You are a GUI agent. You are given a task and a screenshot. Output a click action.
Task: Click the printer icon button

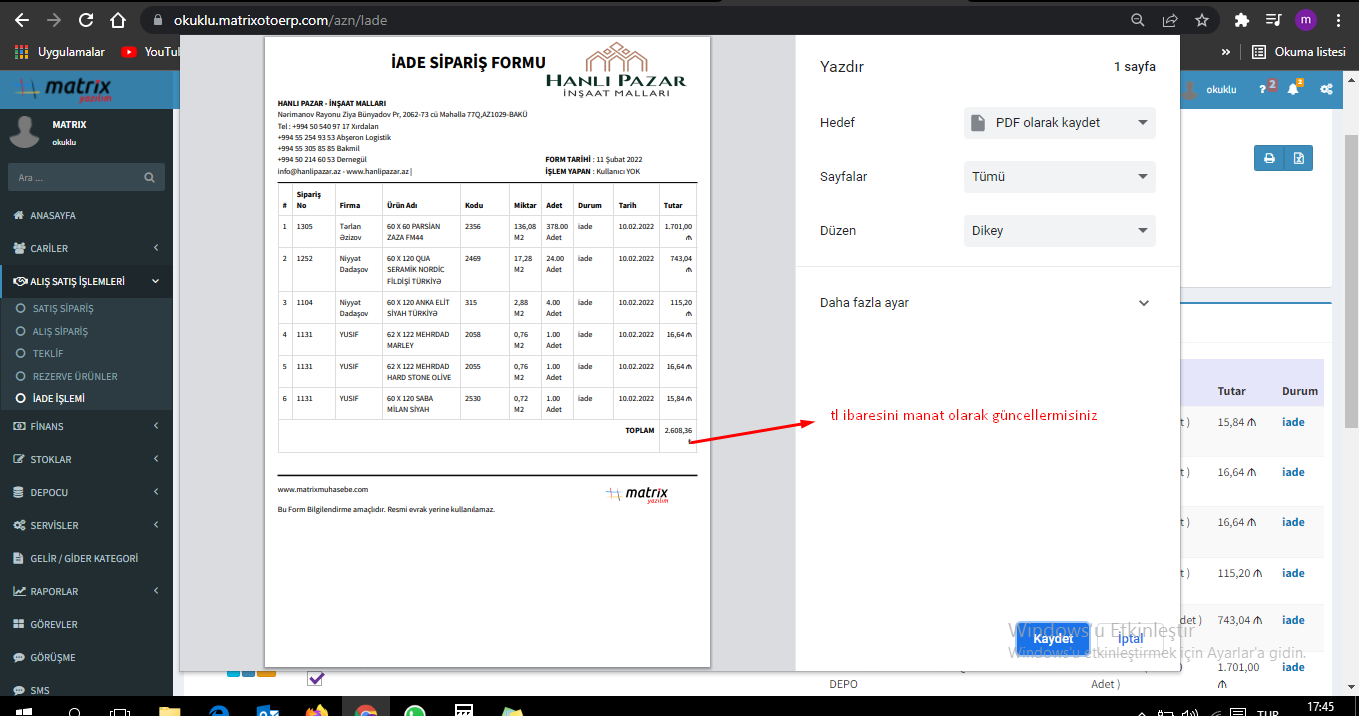coord(1269,158)
